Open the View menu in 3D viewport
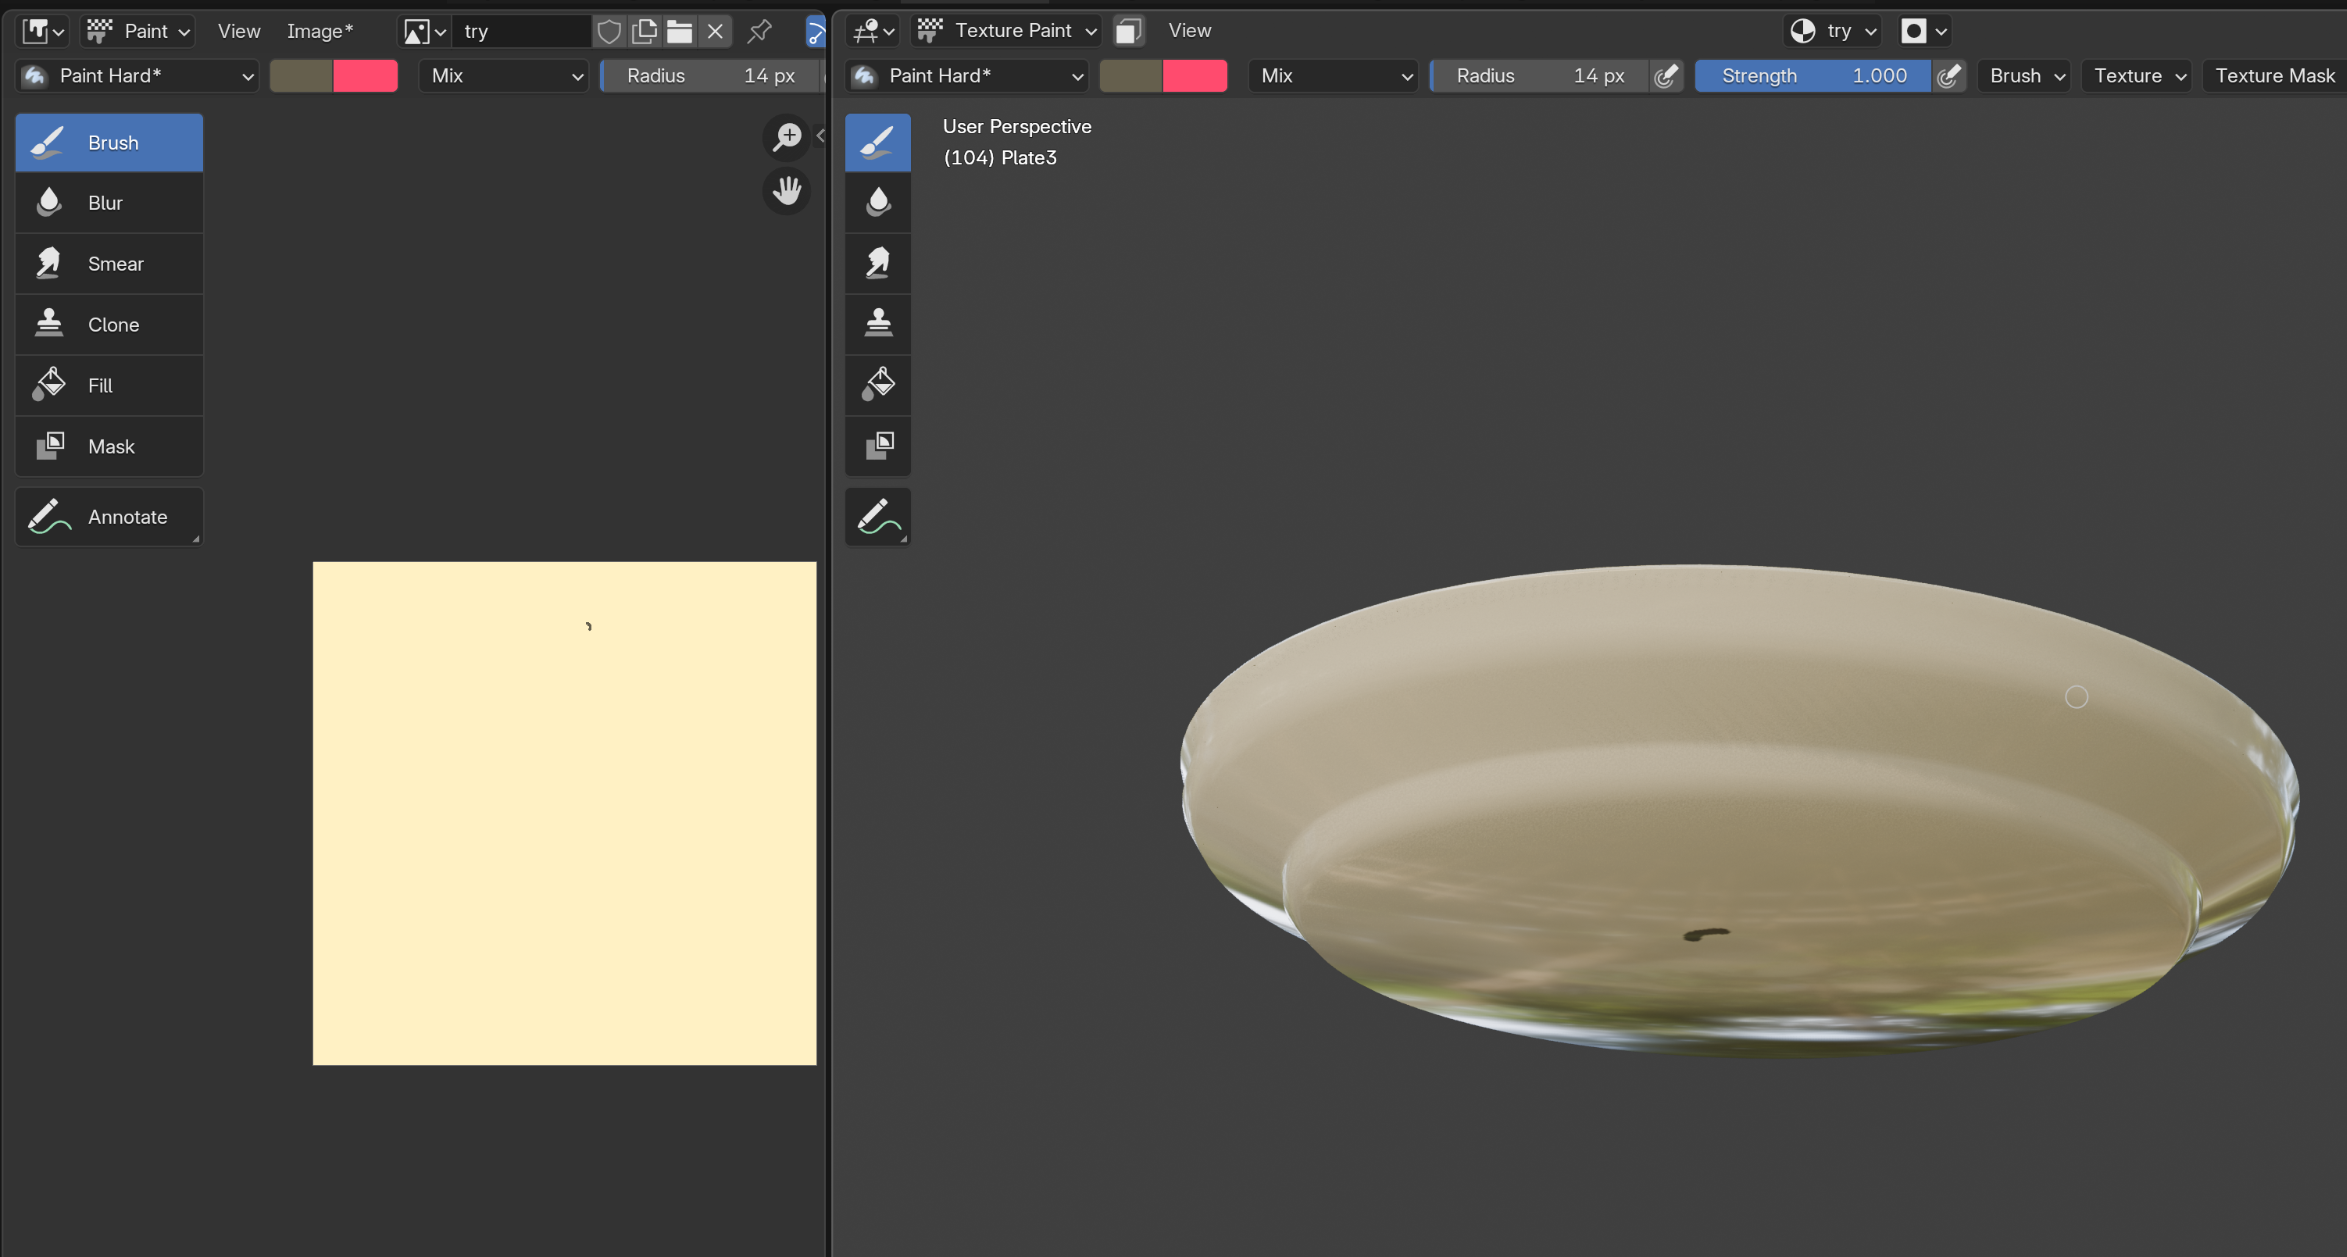This screenshot has height=1257, width=2347. [x=1188, y=31]
